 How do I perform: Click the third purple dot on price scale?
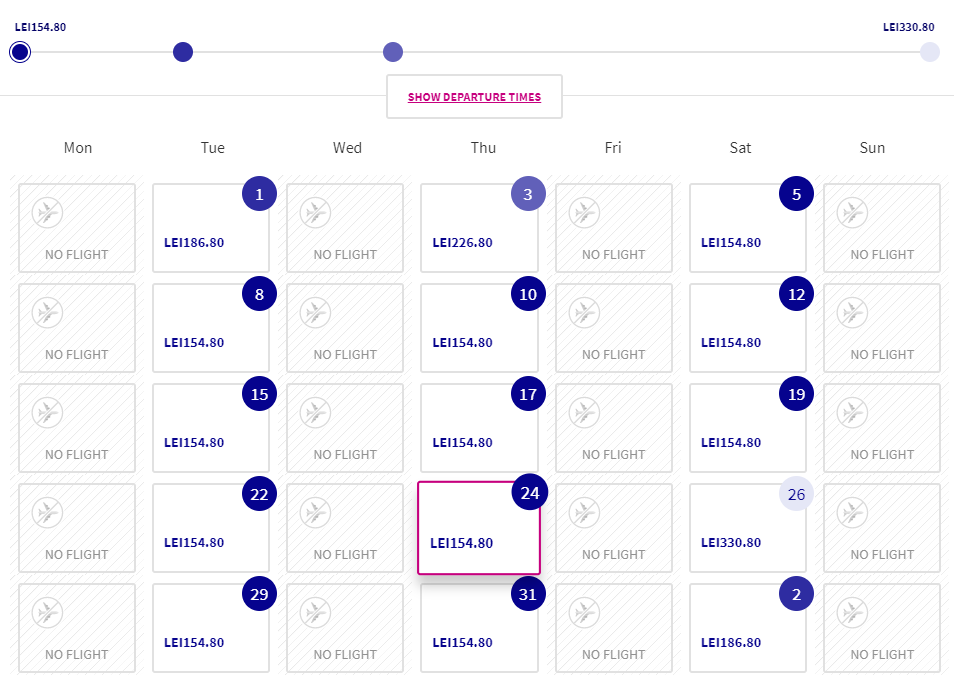[x=392, y=52]
